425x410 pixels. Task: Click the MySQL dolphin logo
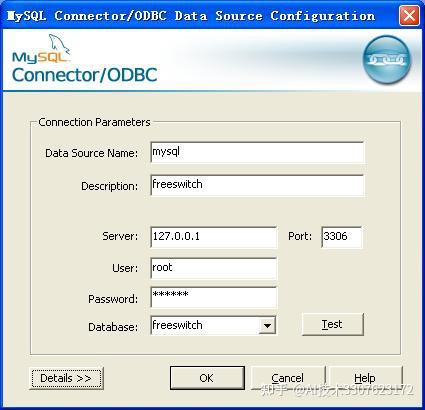[41, 49]
